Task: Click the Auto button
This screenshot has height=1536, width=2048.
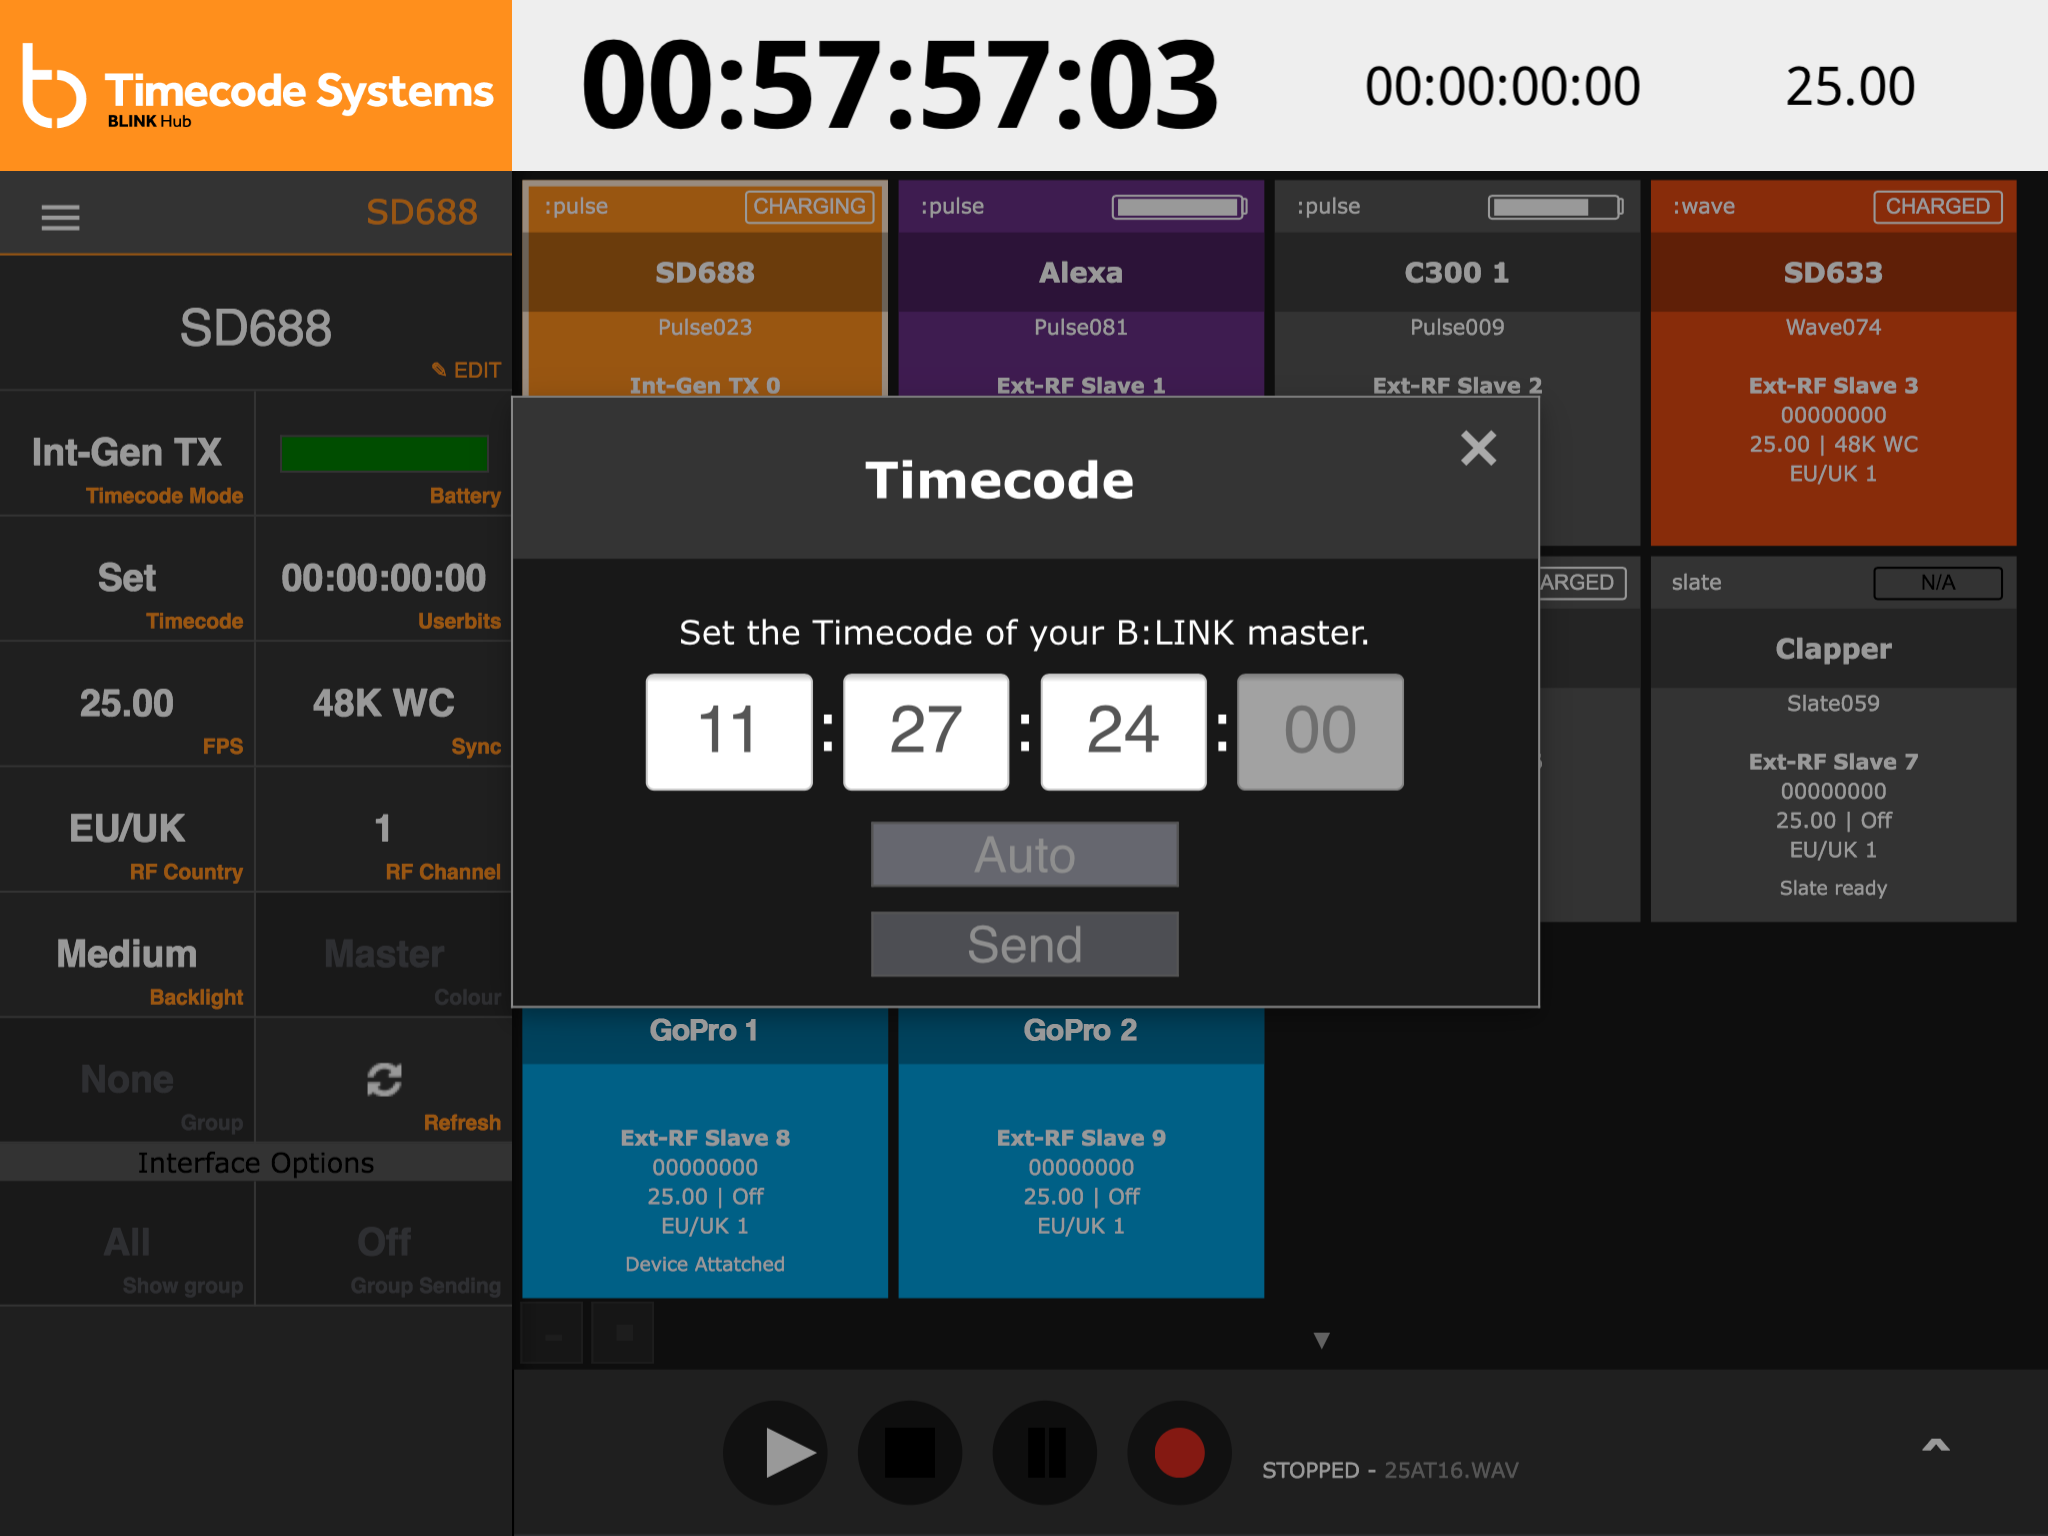Action: (1025, 855)
